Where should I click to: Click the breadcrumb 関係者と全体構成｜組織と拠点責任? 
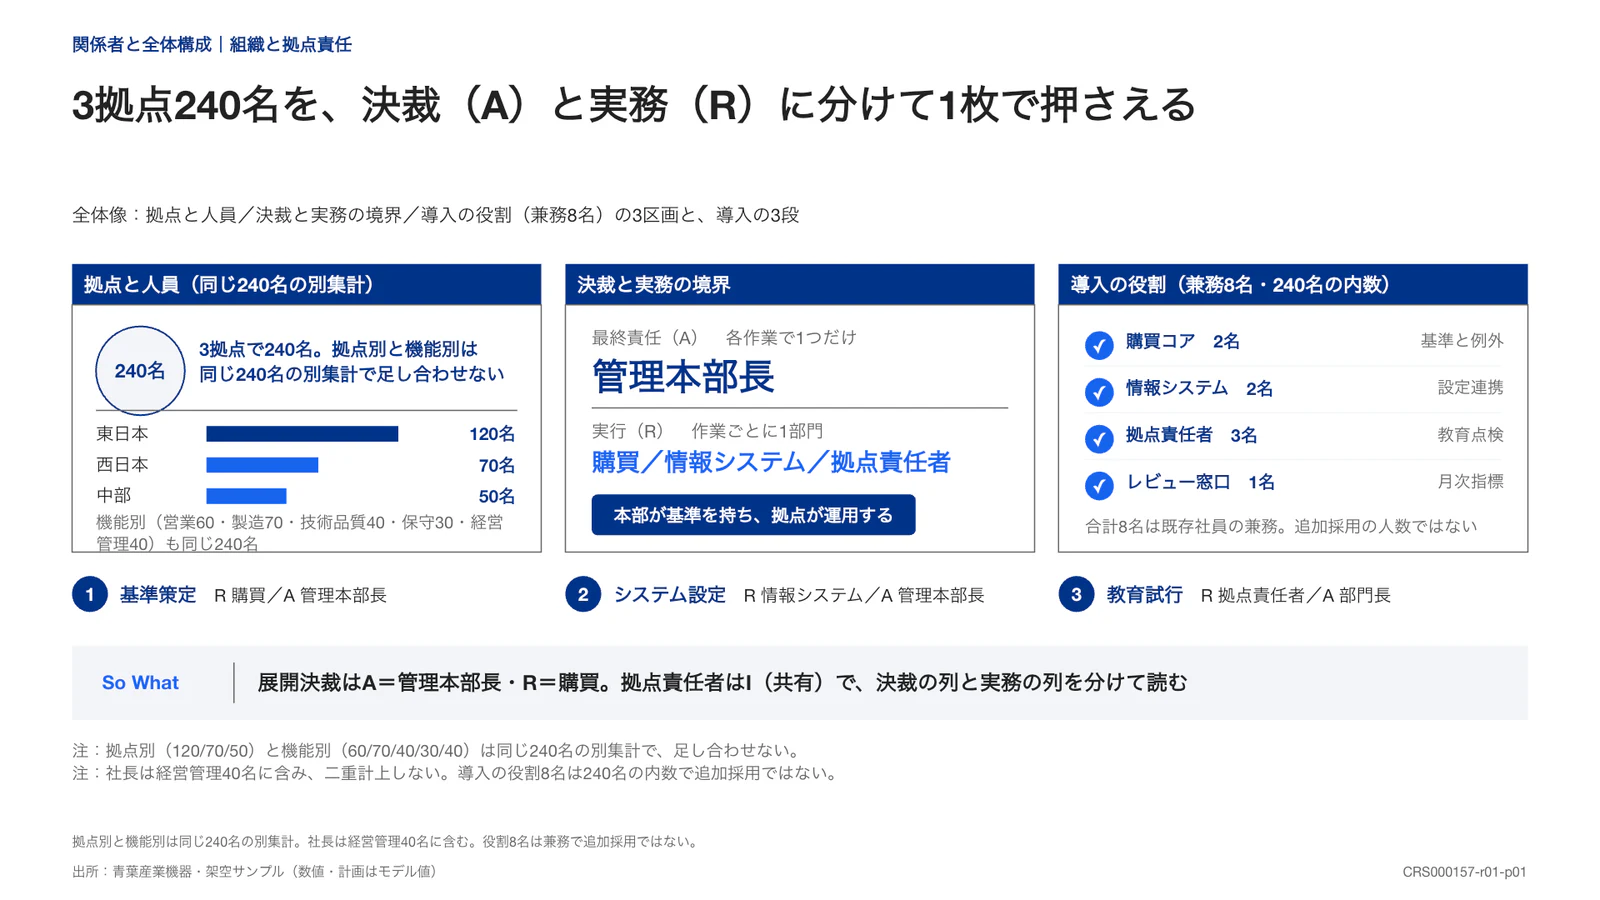[x=212, y=45]
